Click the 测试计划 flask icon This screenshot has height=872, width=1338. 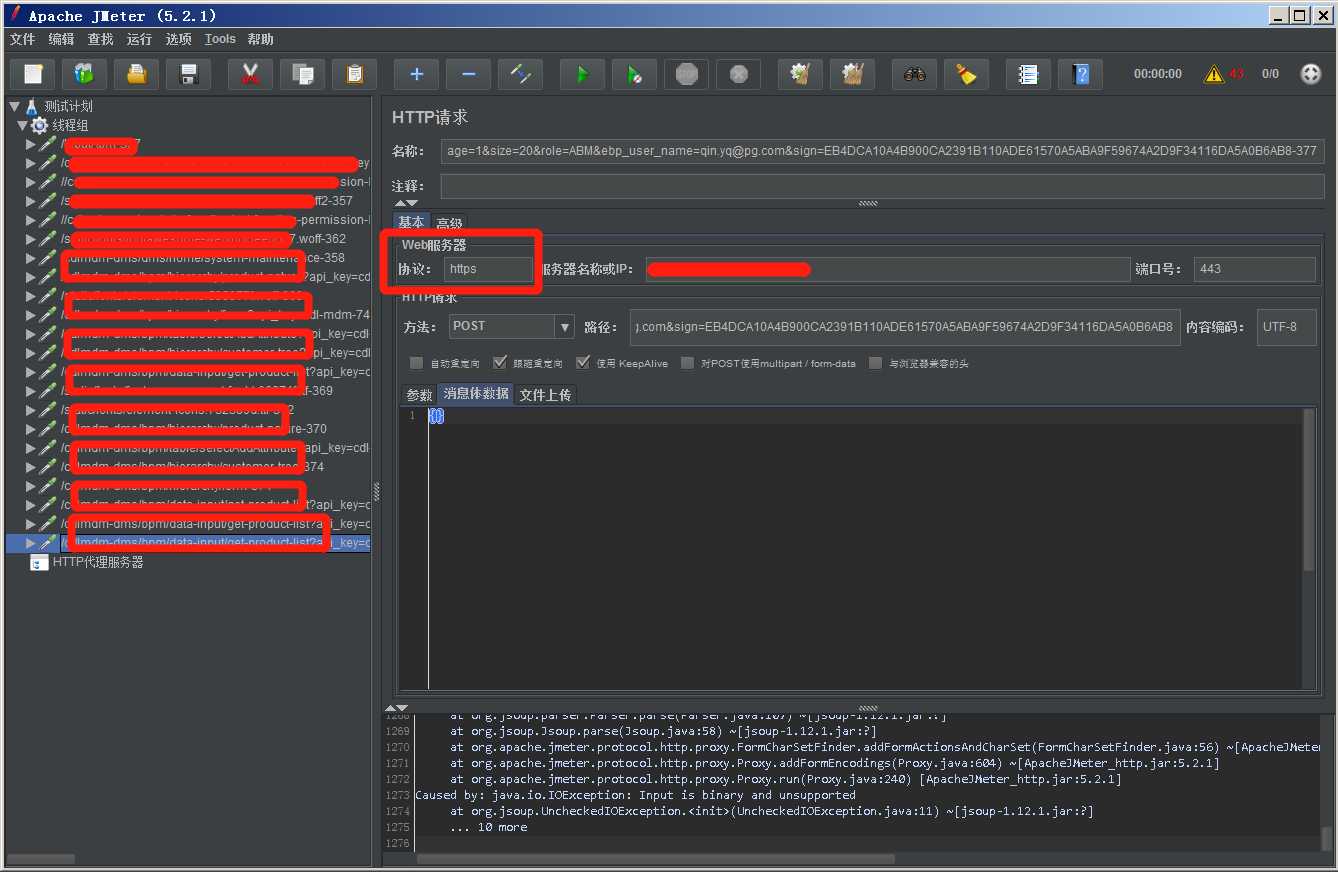coord(32,106)
